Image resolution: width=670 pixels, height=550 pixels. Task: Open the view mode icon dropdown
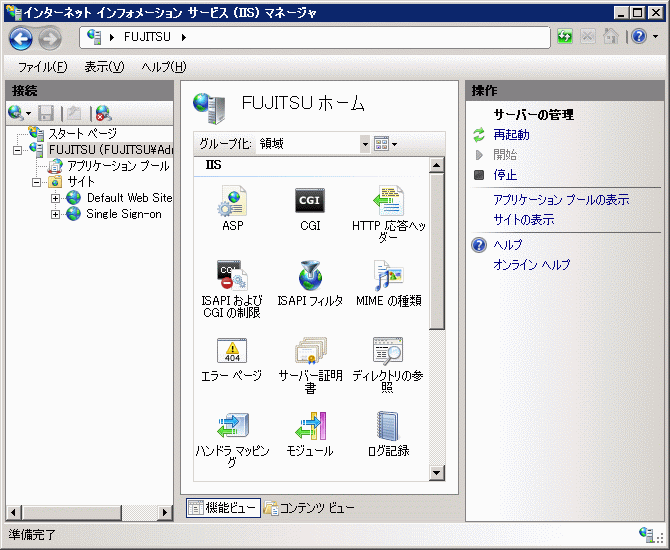click(x=385, y=144)
